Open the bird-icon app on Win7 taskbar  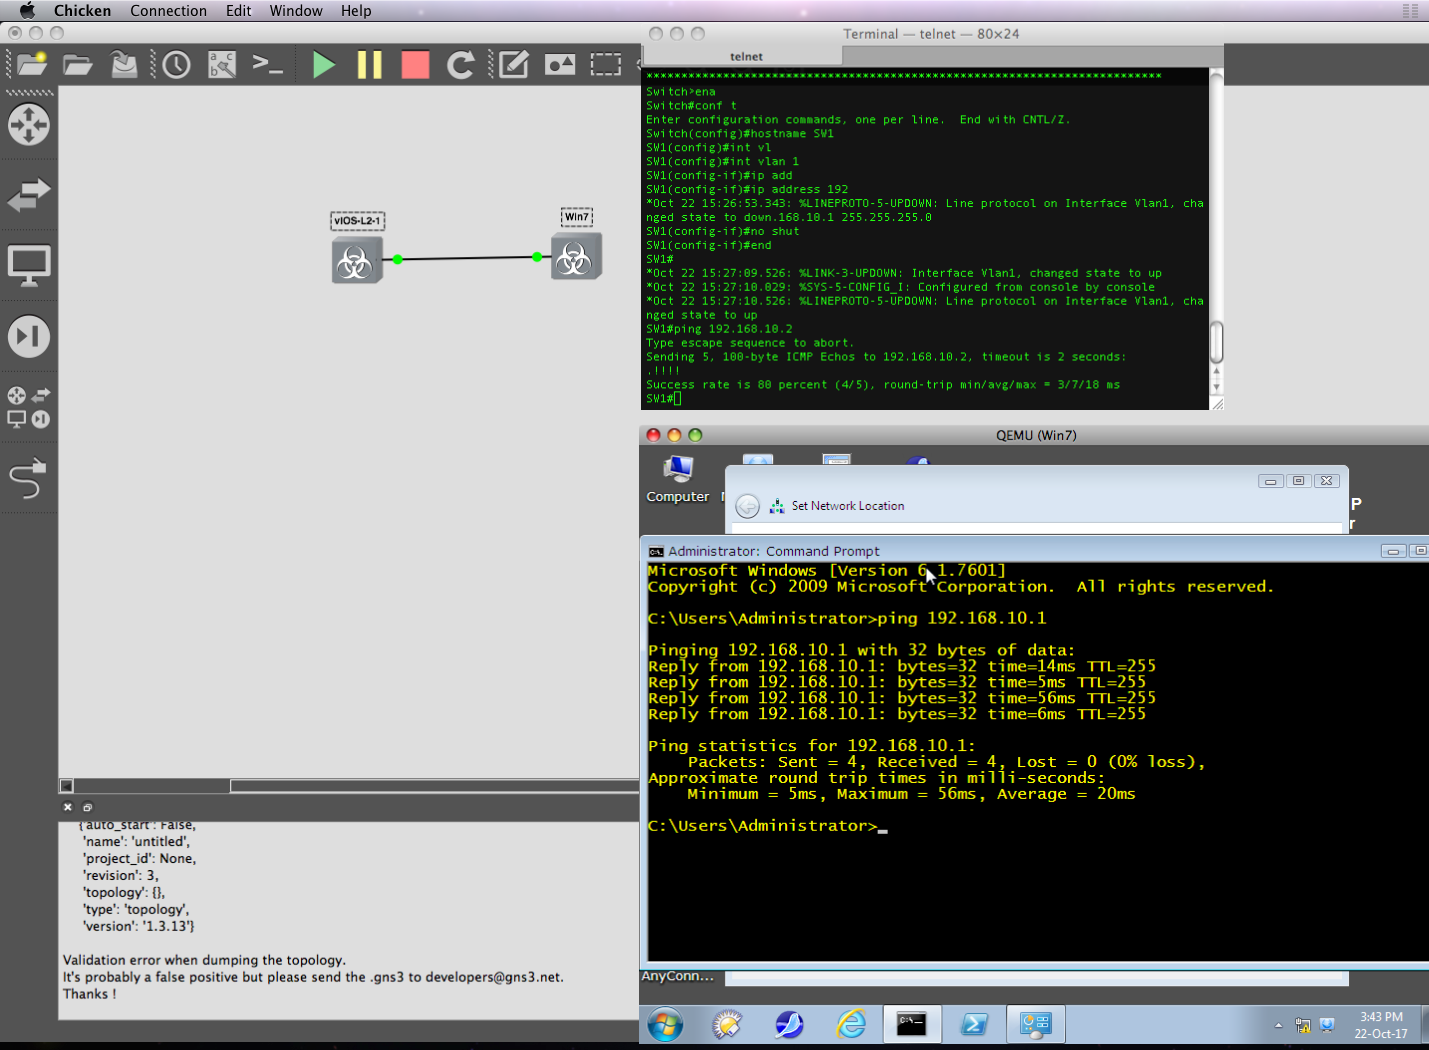click(789, 1024)
